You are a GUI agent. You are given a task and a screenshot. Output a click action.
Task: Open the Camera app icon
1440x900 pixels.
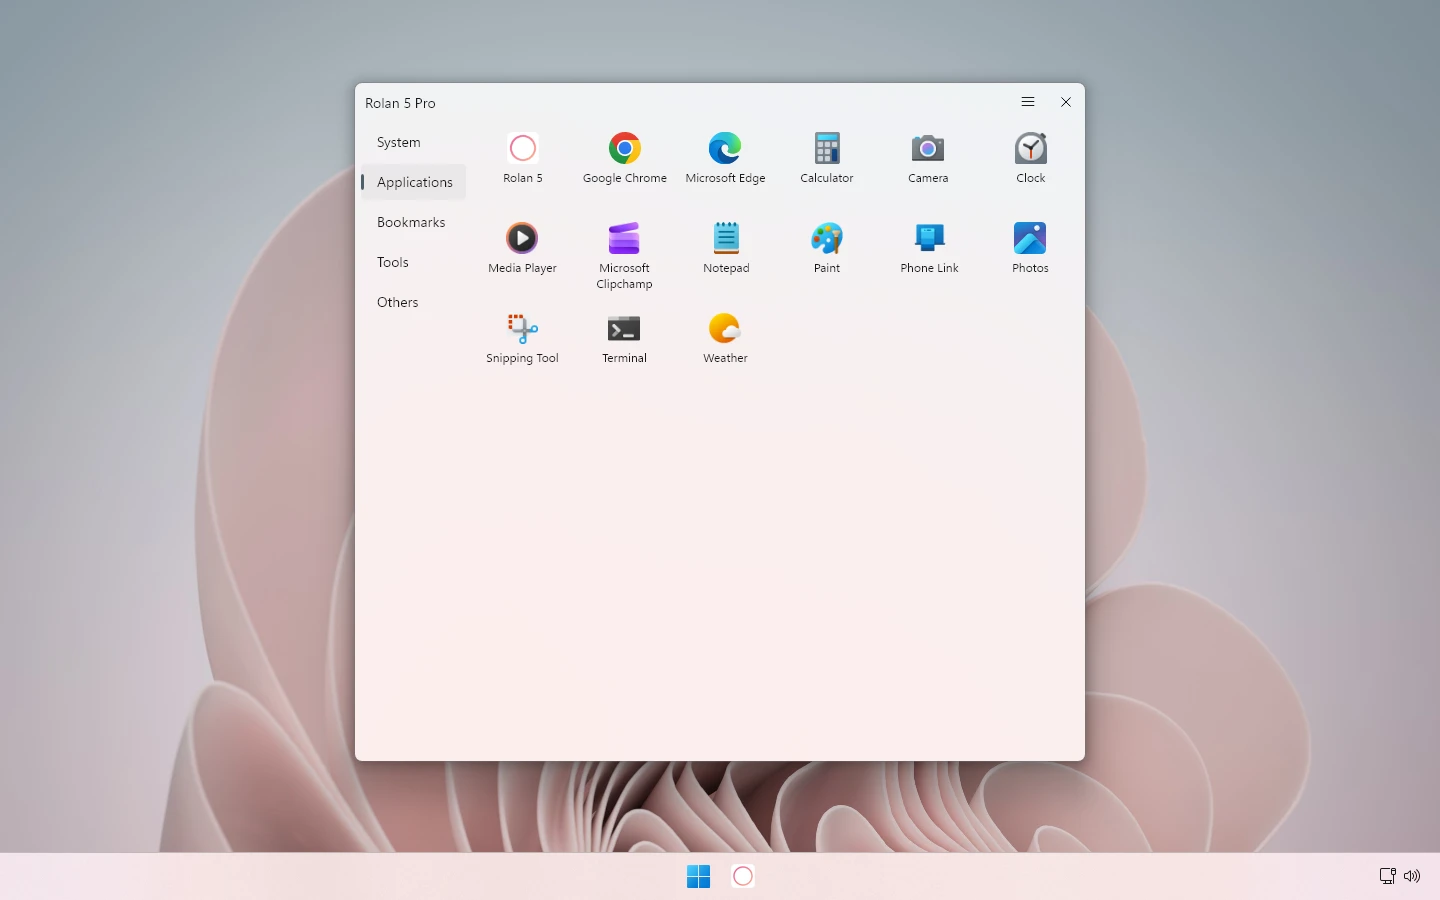coord(928,158)
